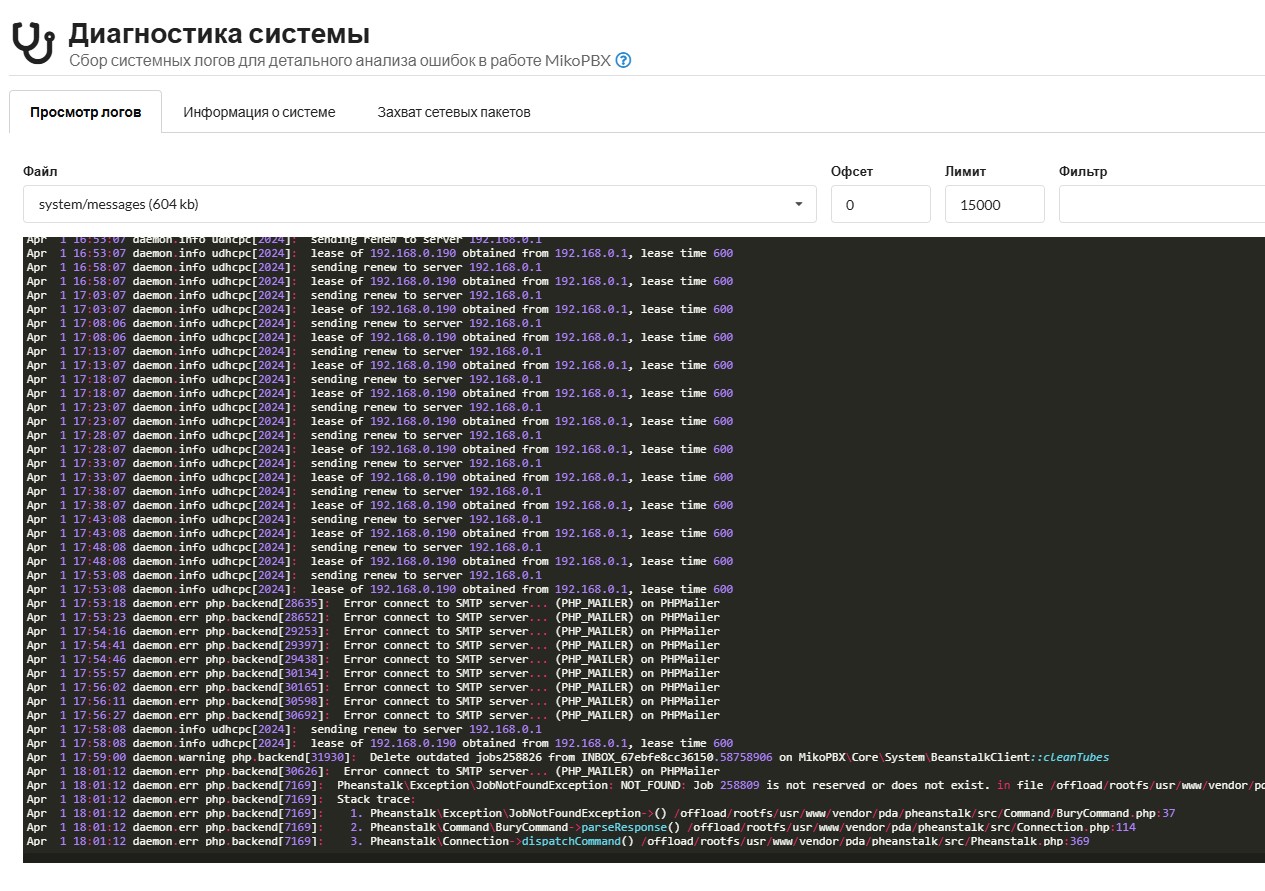Switch to Информация о системе tab
Viewport: 1265px width, 891px height.
click(259, 112)
